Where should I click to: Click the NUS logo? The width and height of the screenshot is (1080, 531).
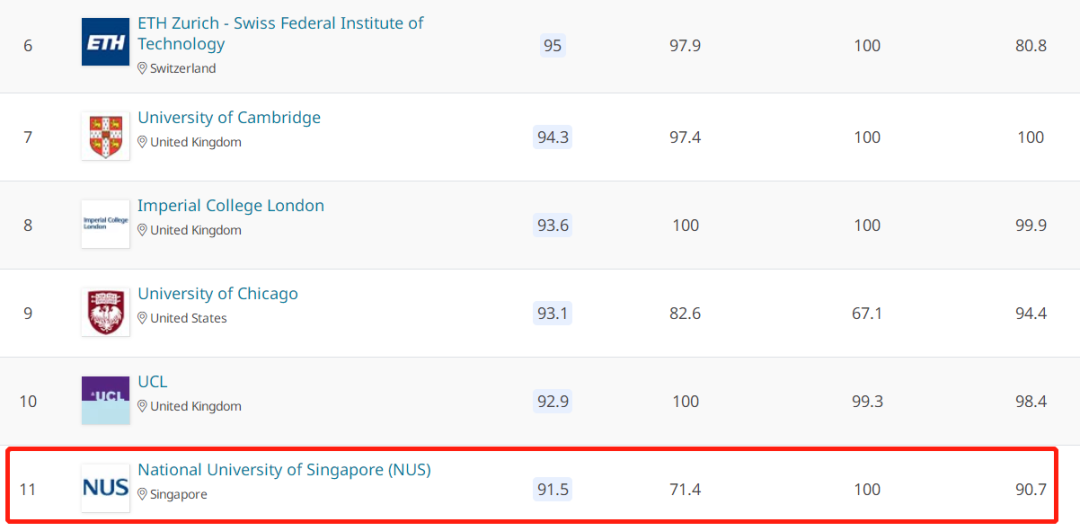tap(105, 488)
